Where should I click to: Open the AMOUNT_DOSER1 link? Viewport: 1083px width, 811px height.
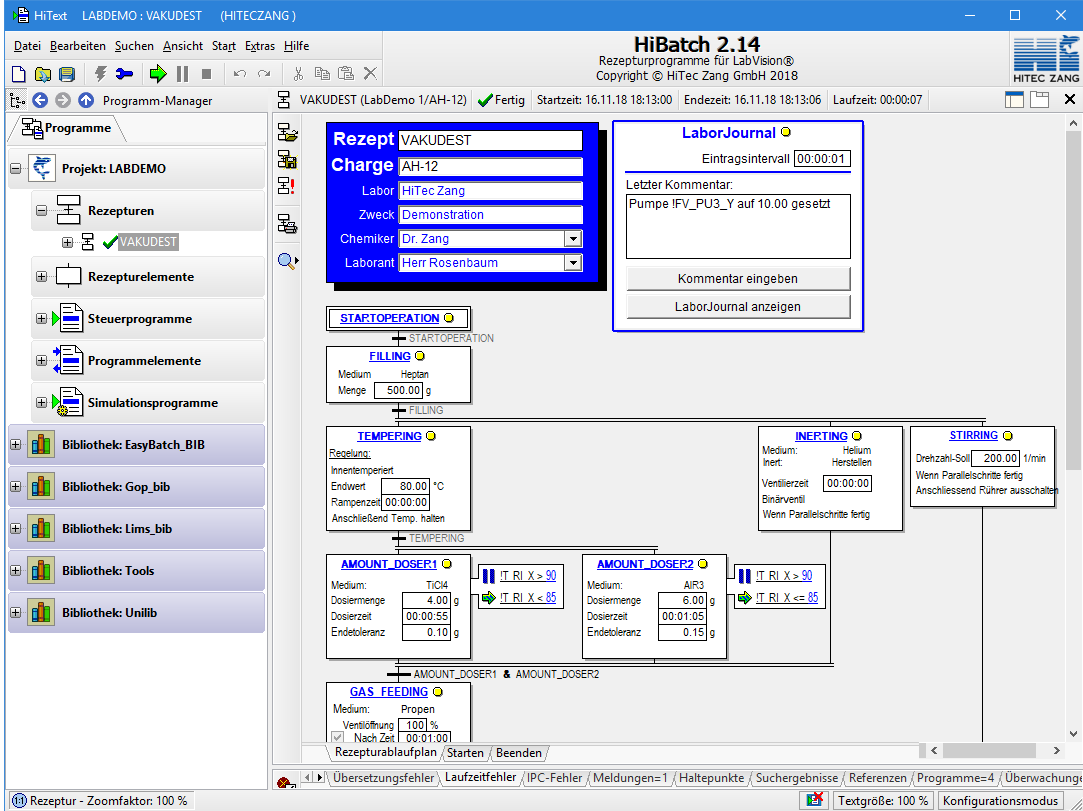(389, 564)
